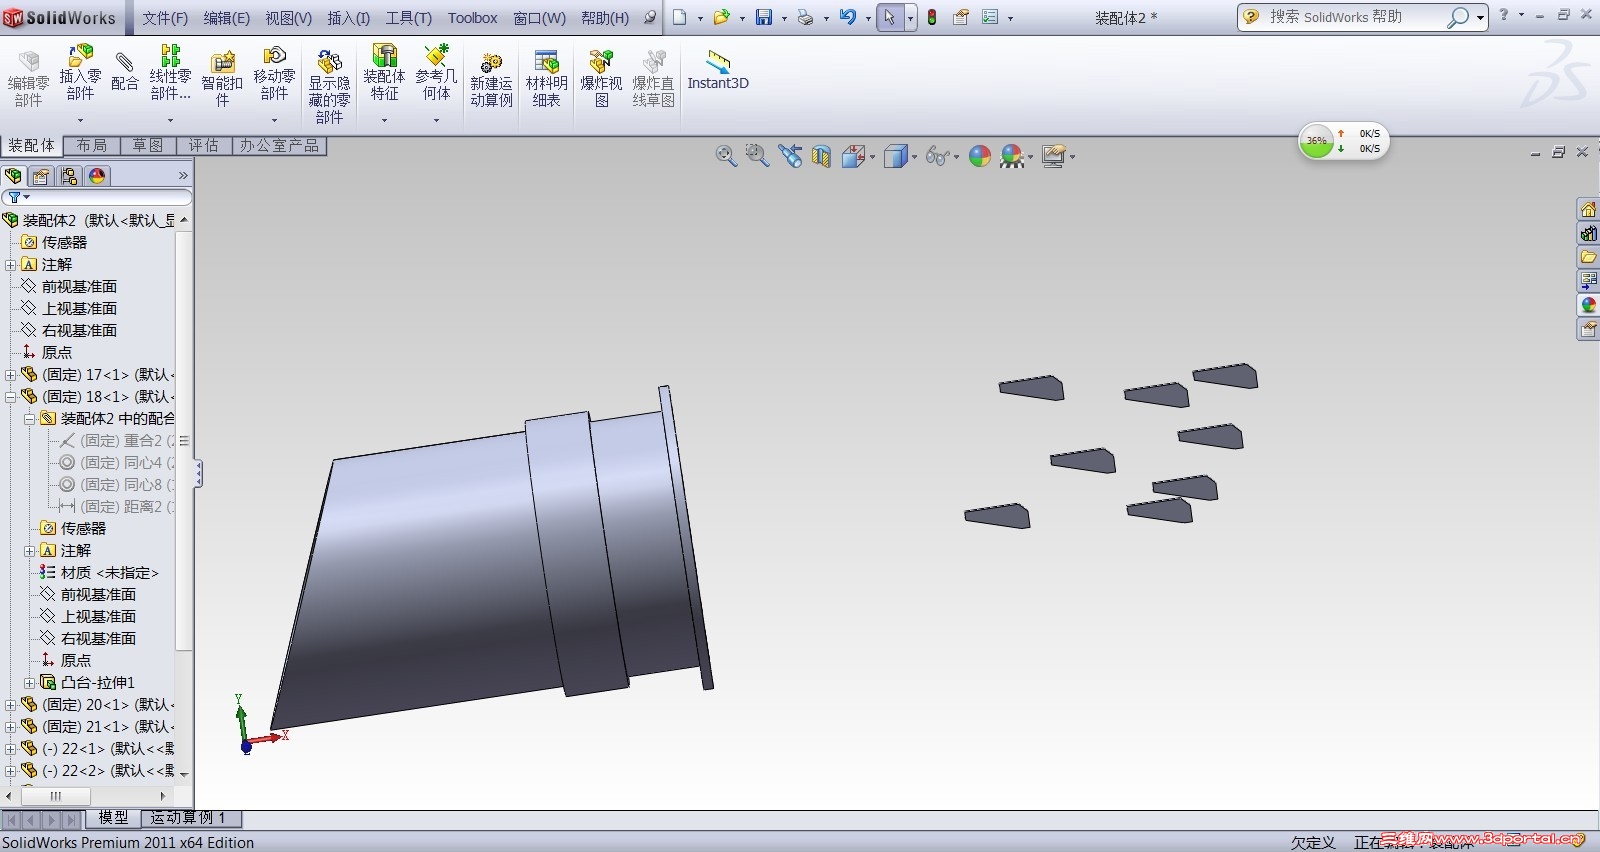
Task: Click Section View icon in view toolbar
Action: point(821,156)
